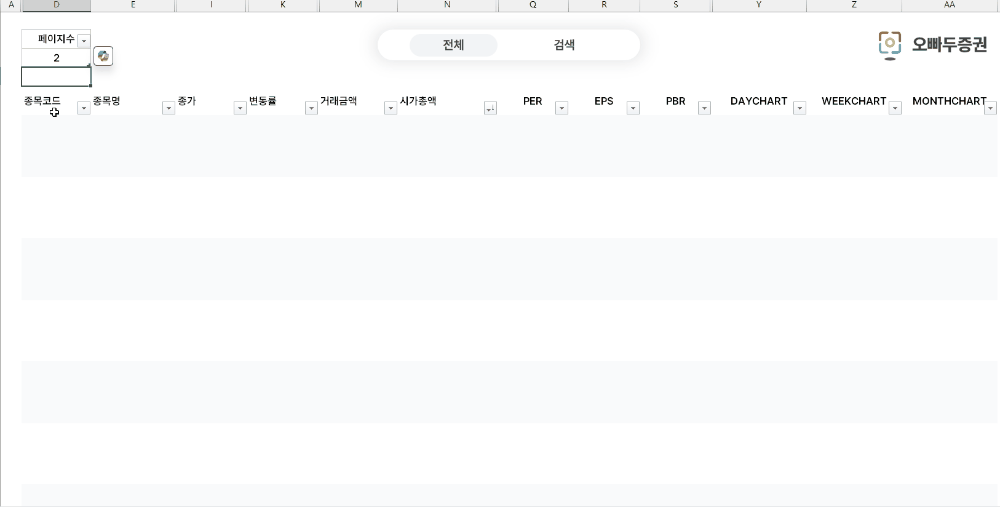Open the 거래금액 filter dropdown
Screen dimensions: 1000x507
[390, 108]
